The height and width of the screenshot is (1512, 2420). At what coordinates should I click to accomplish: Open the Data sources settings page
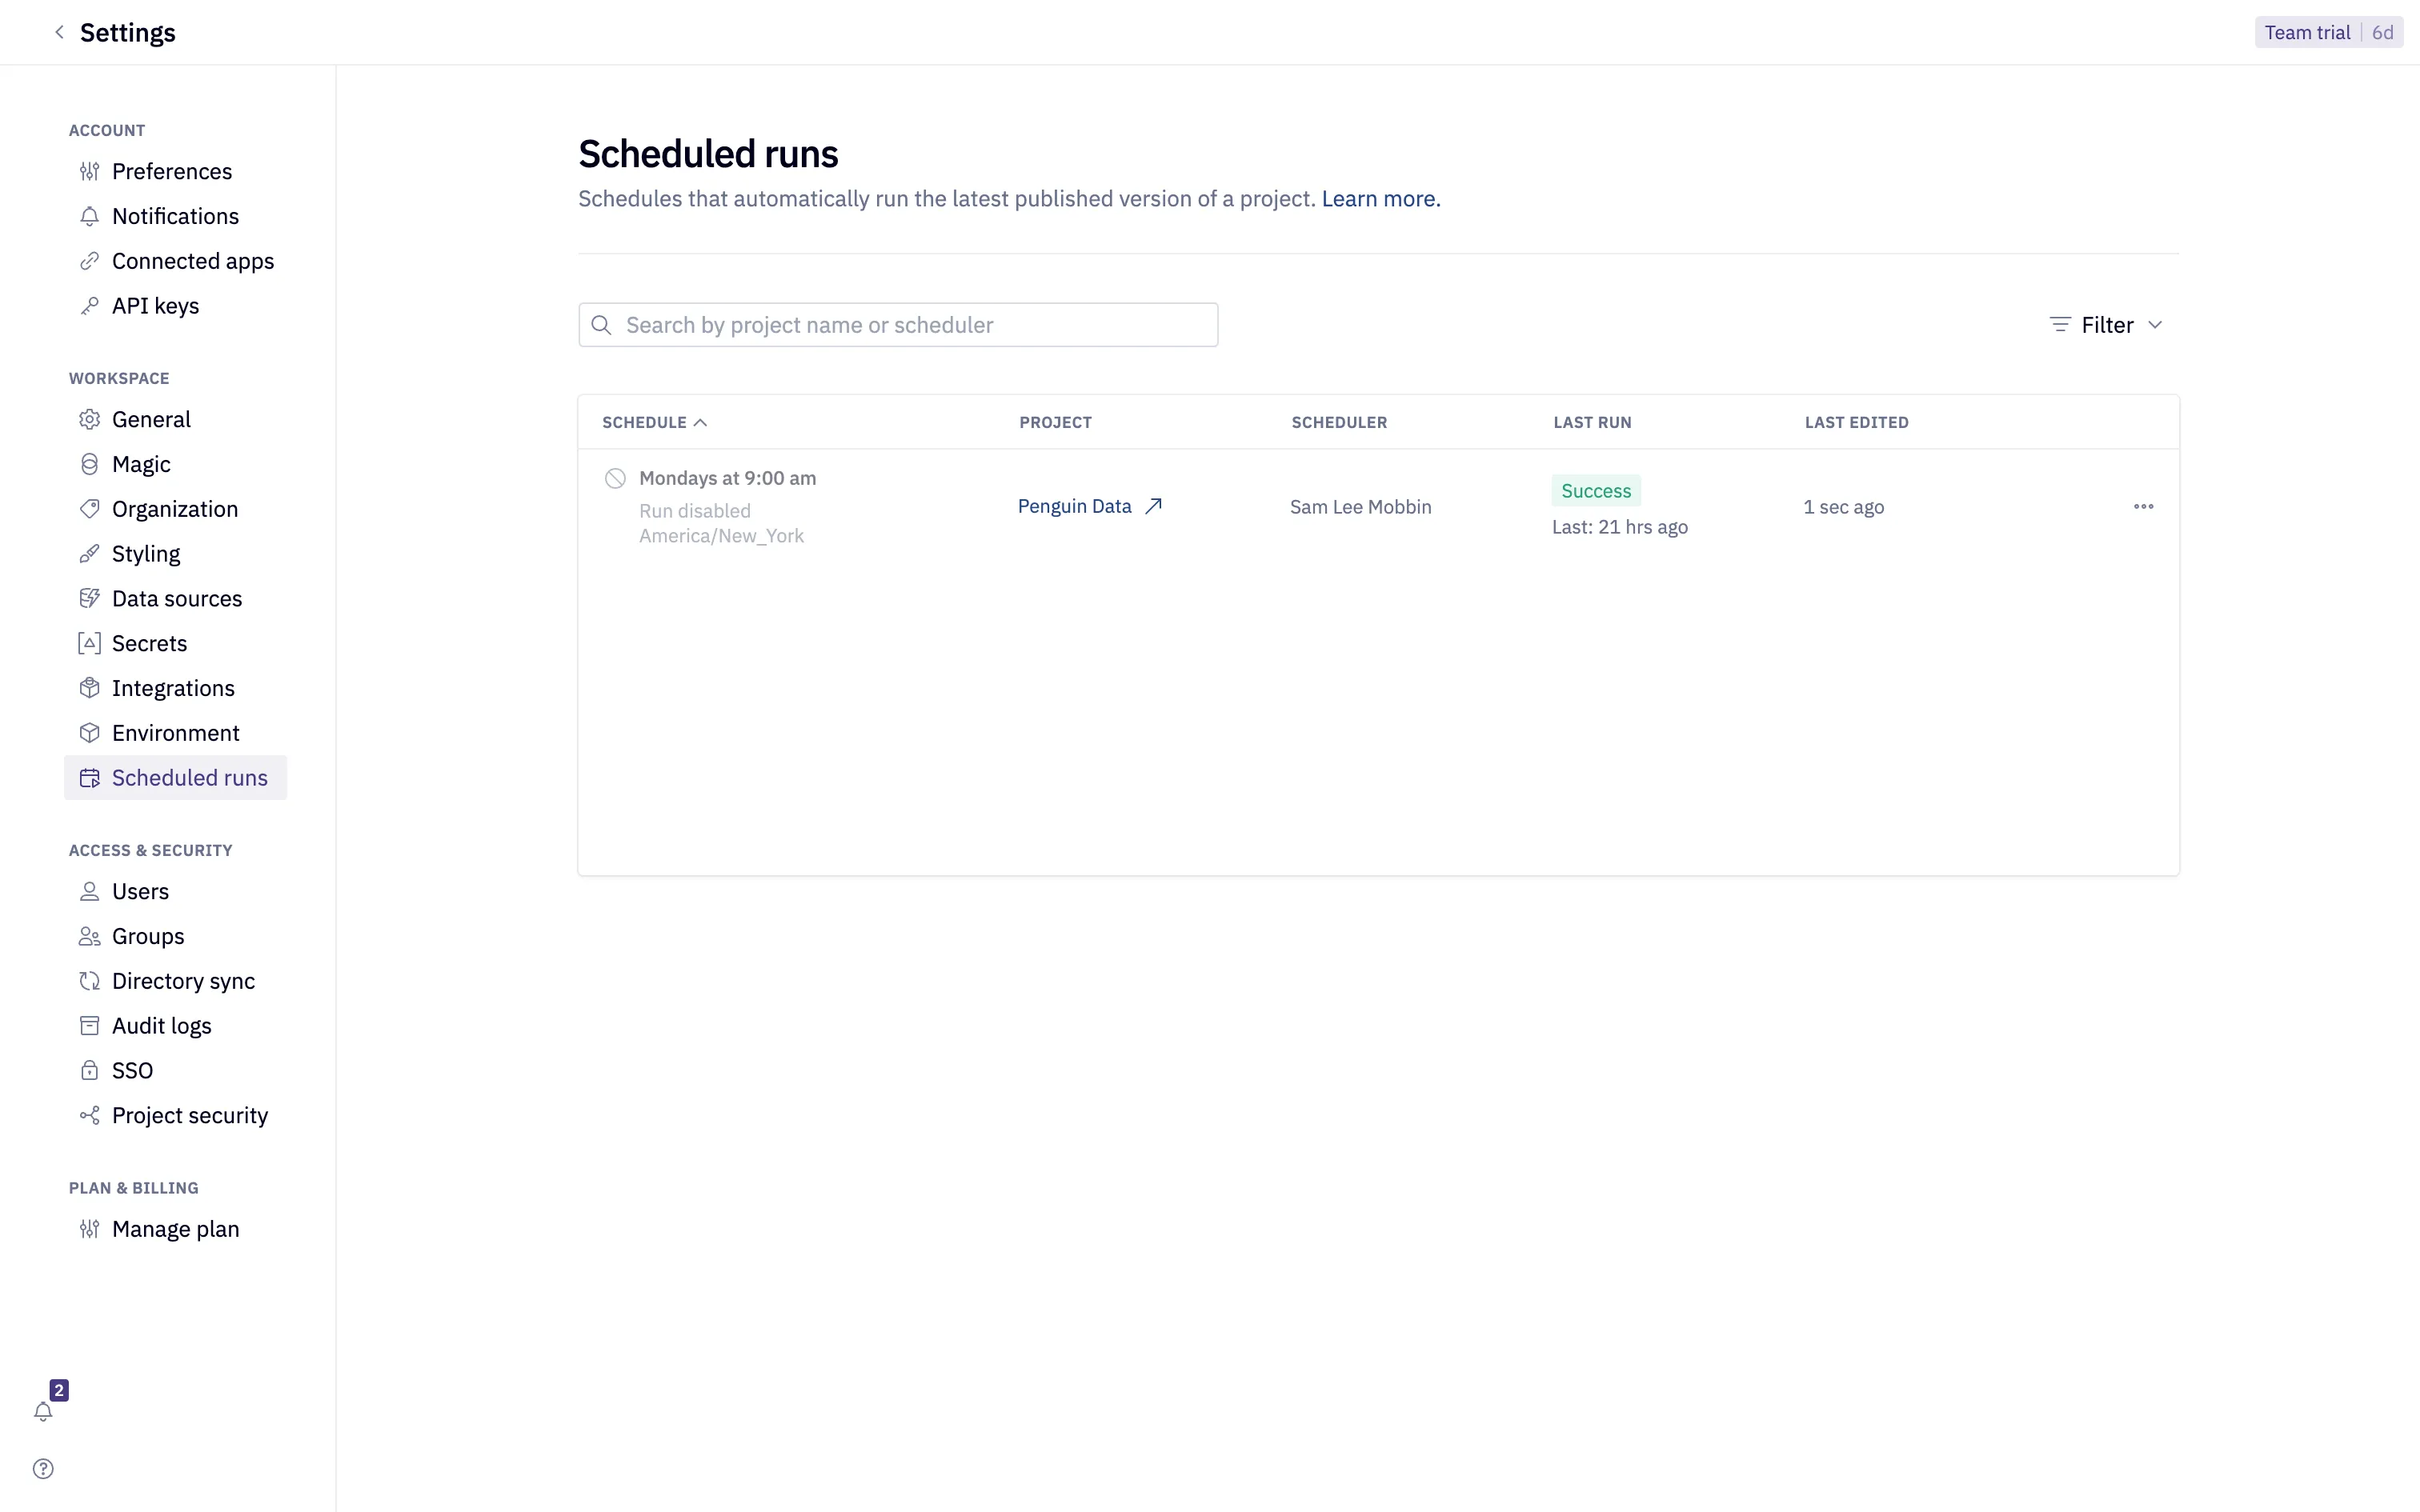pos(176,598)
